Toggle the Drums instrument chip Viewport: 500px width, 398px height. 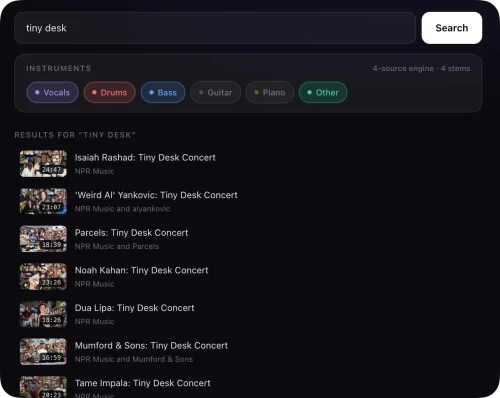pyautogui.click(x=110, y=92)
